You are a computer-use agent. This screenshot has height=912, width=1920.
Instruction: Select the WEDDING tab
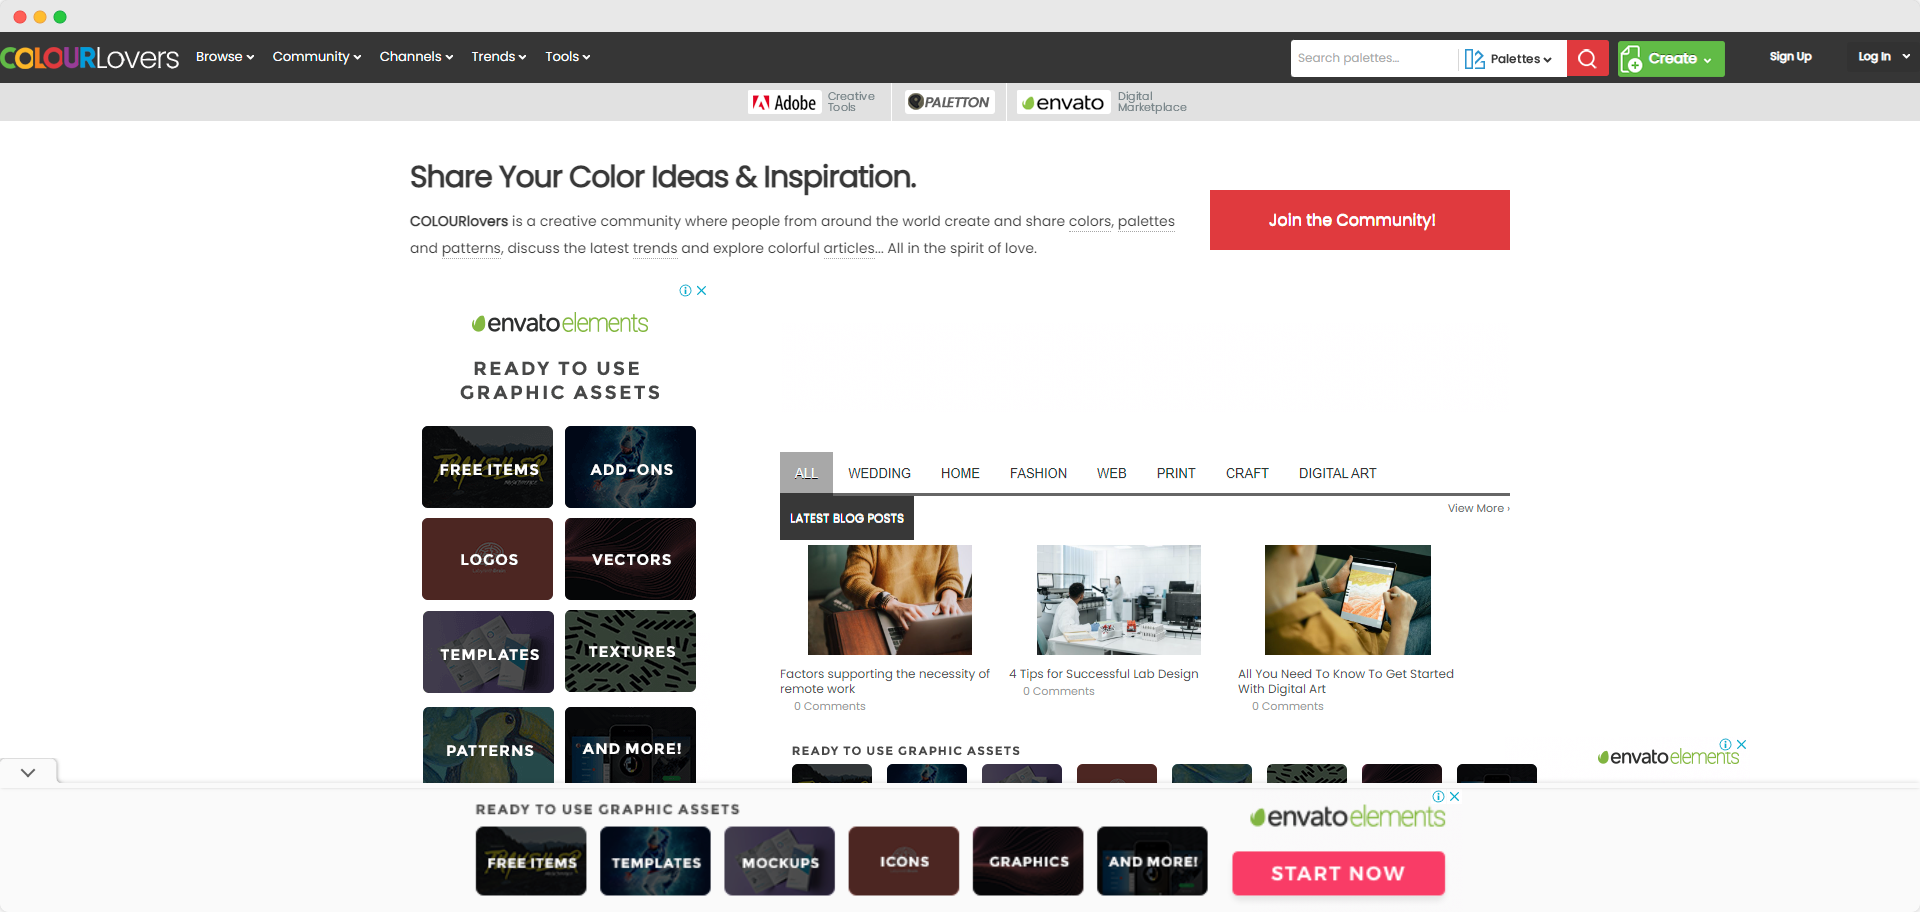coord(879,473)
